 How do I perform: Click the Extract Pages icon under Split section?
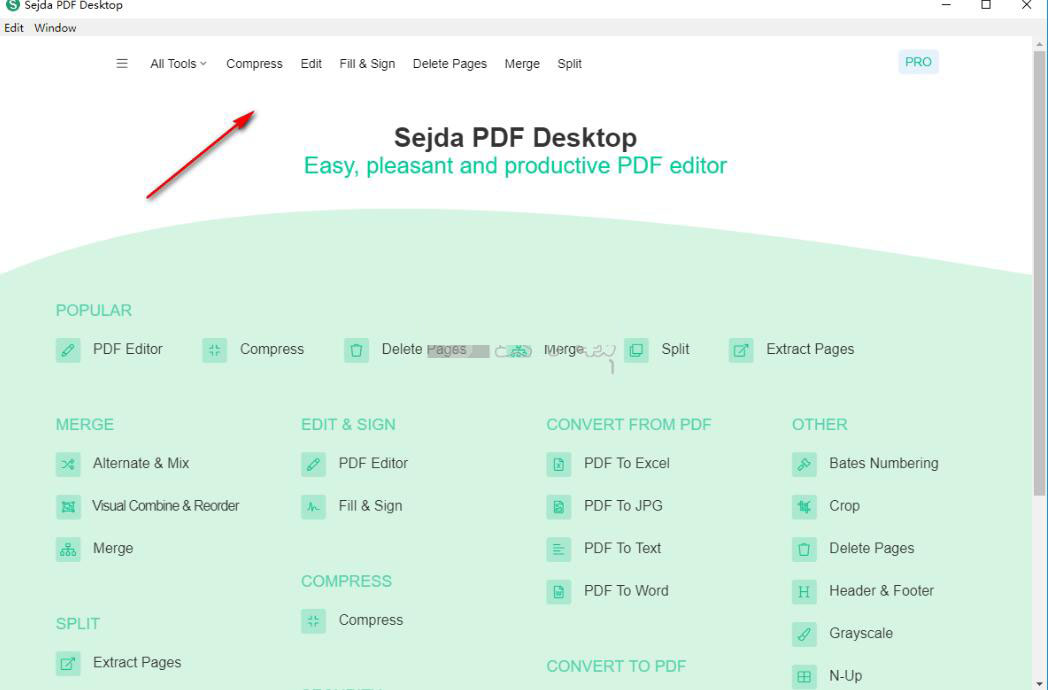coord(68,663)
